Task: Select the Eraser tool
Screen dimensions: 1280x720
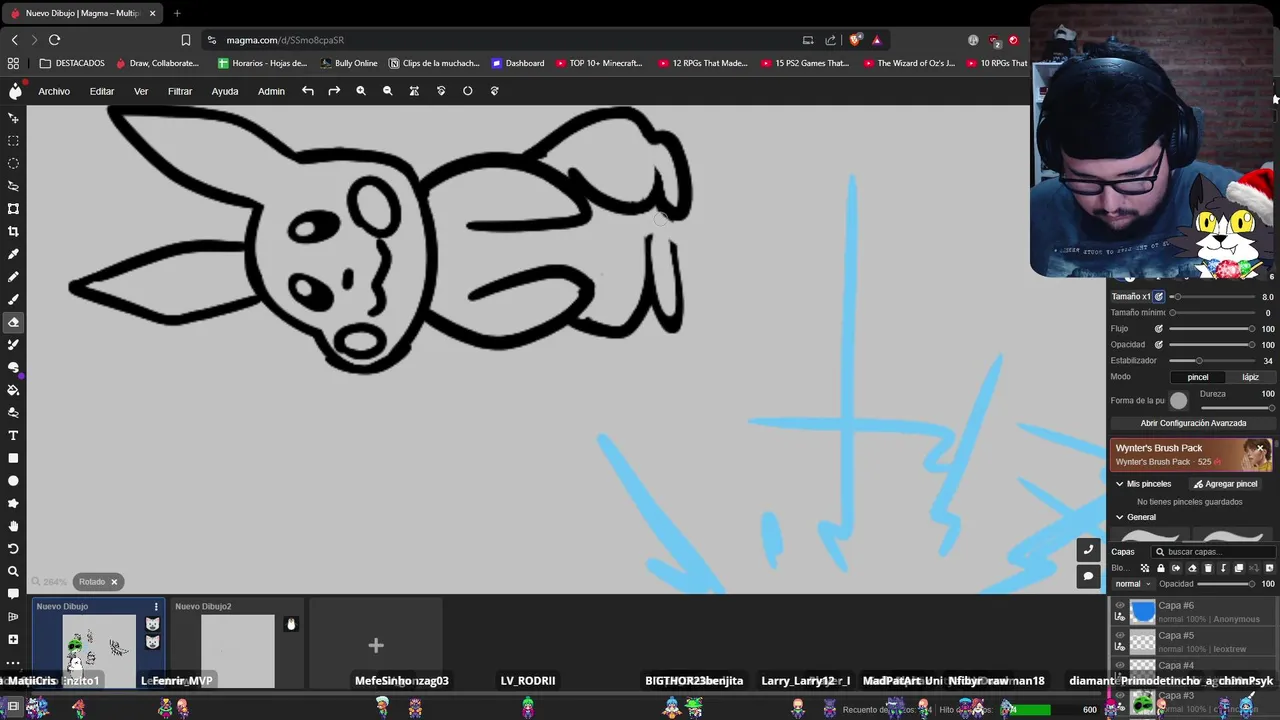Action: coord(13,322)
